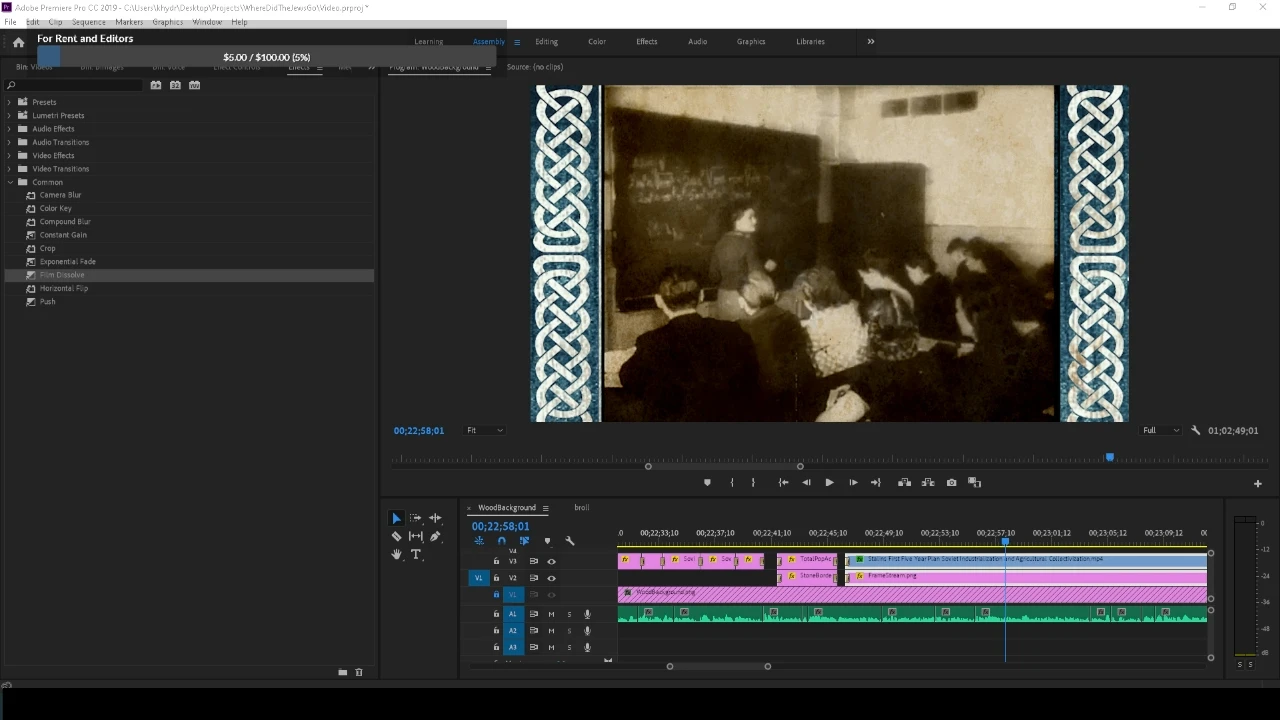Expand Video Transitions folder
Screen dimensions: 1280x720
click(x=10, y=169)
